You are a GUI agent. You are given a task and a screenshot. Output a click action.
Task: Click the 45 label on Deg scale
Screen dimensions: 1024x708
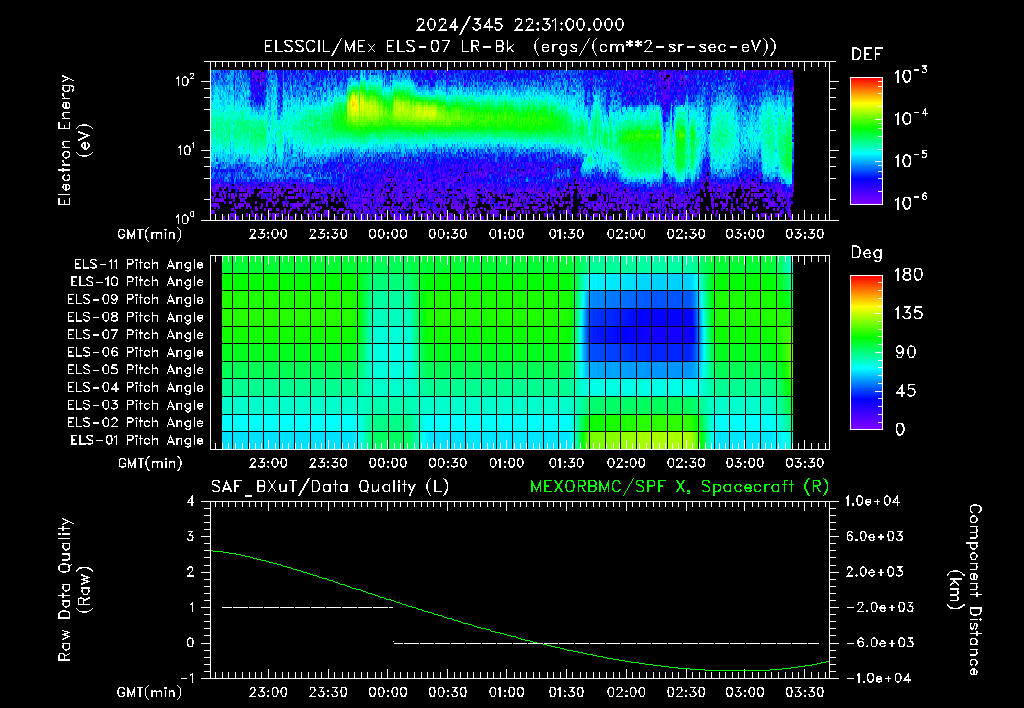click(x=906, y=391)
